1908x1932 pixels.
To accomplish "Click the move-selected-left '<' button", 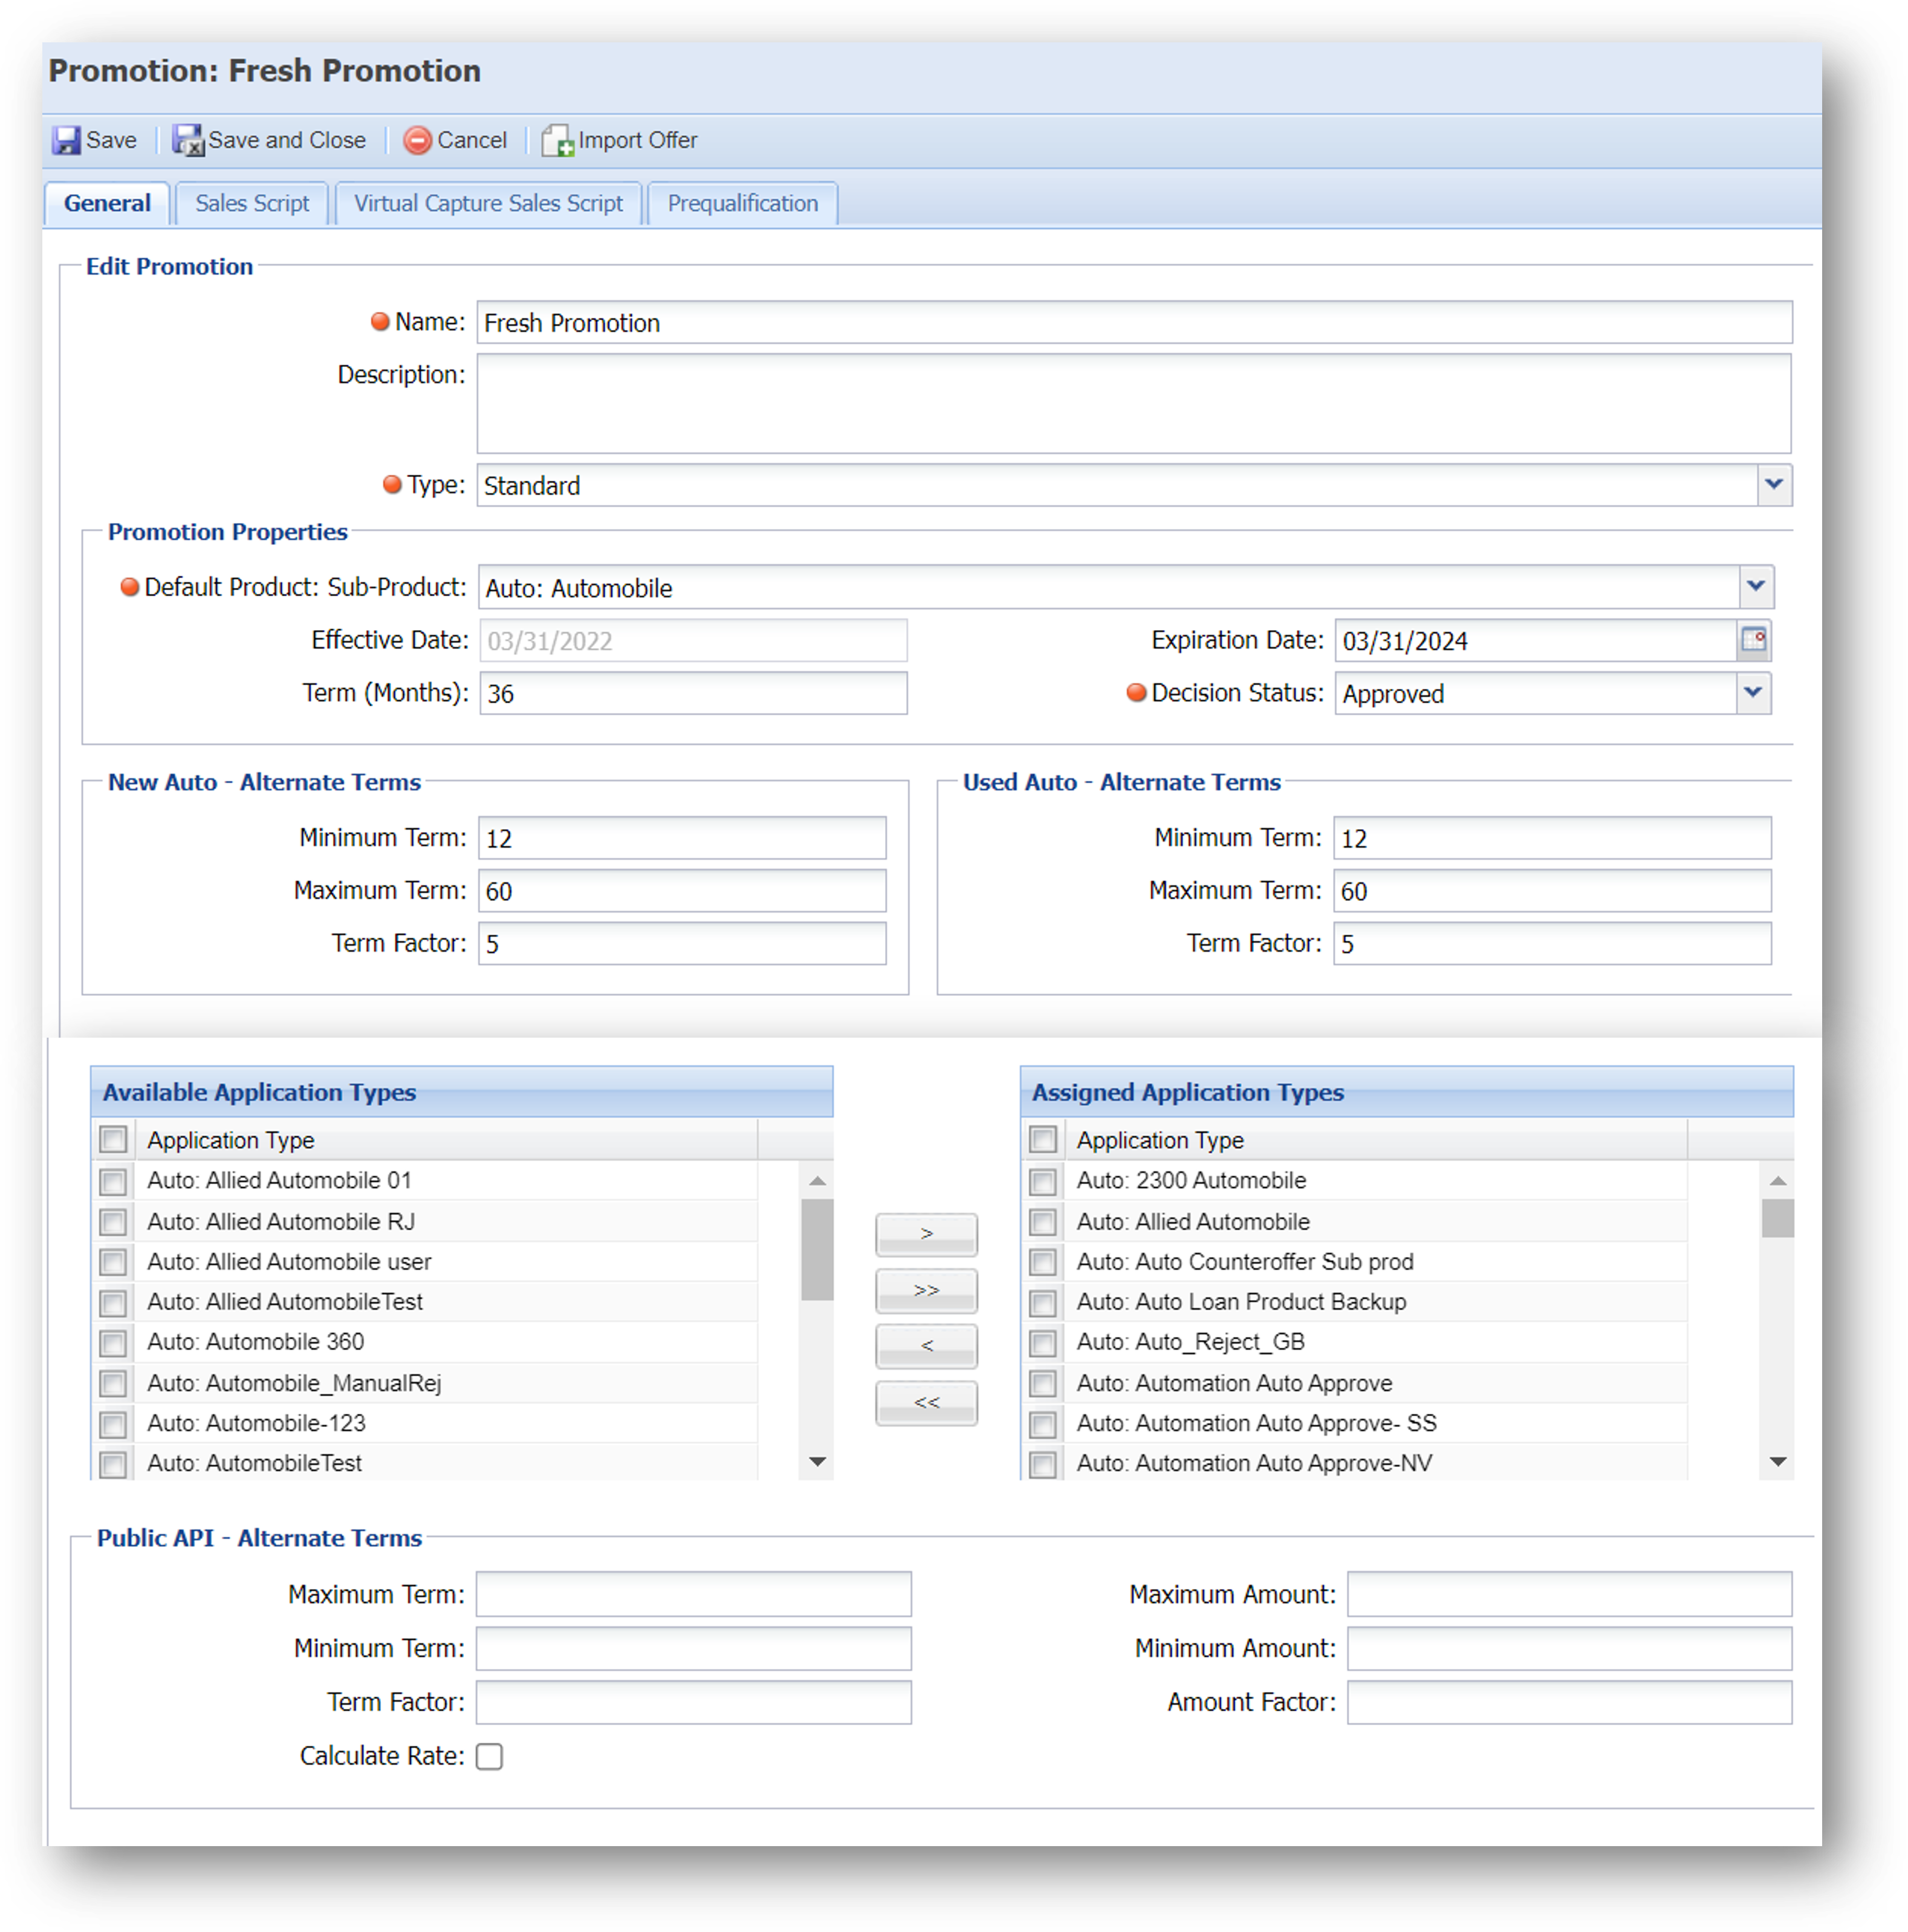I will pos(926,1346).
